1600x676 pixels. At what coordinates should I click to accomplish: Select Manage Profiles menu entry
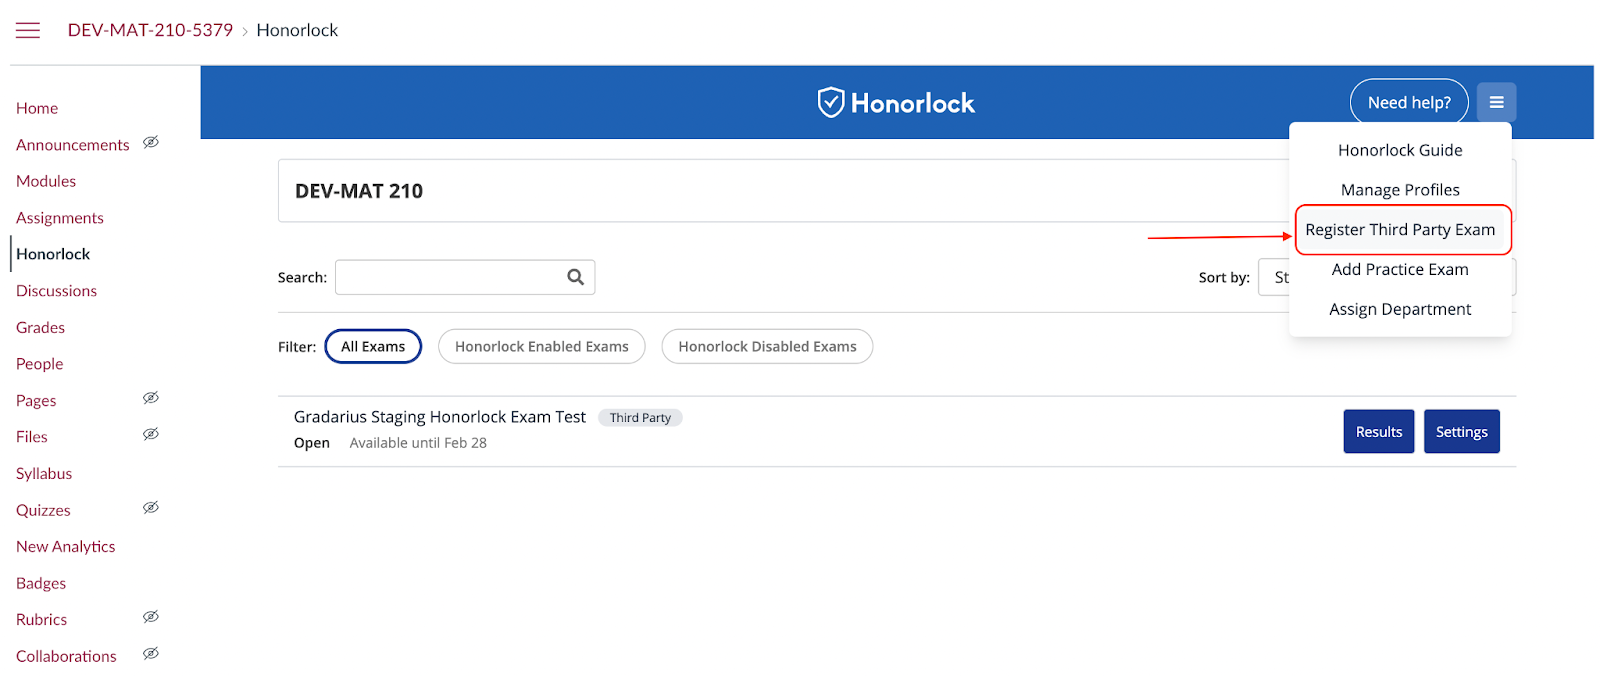point(1400,190)
